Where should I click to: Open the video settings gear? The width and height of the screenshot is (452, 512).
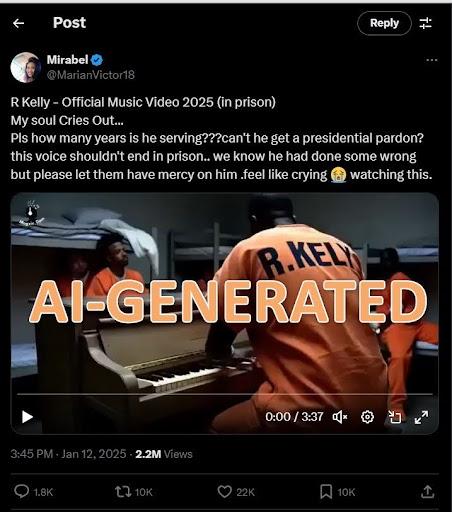click(x=367, y=417)
